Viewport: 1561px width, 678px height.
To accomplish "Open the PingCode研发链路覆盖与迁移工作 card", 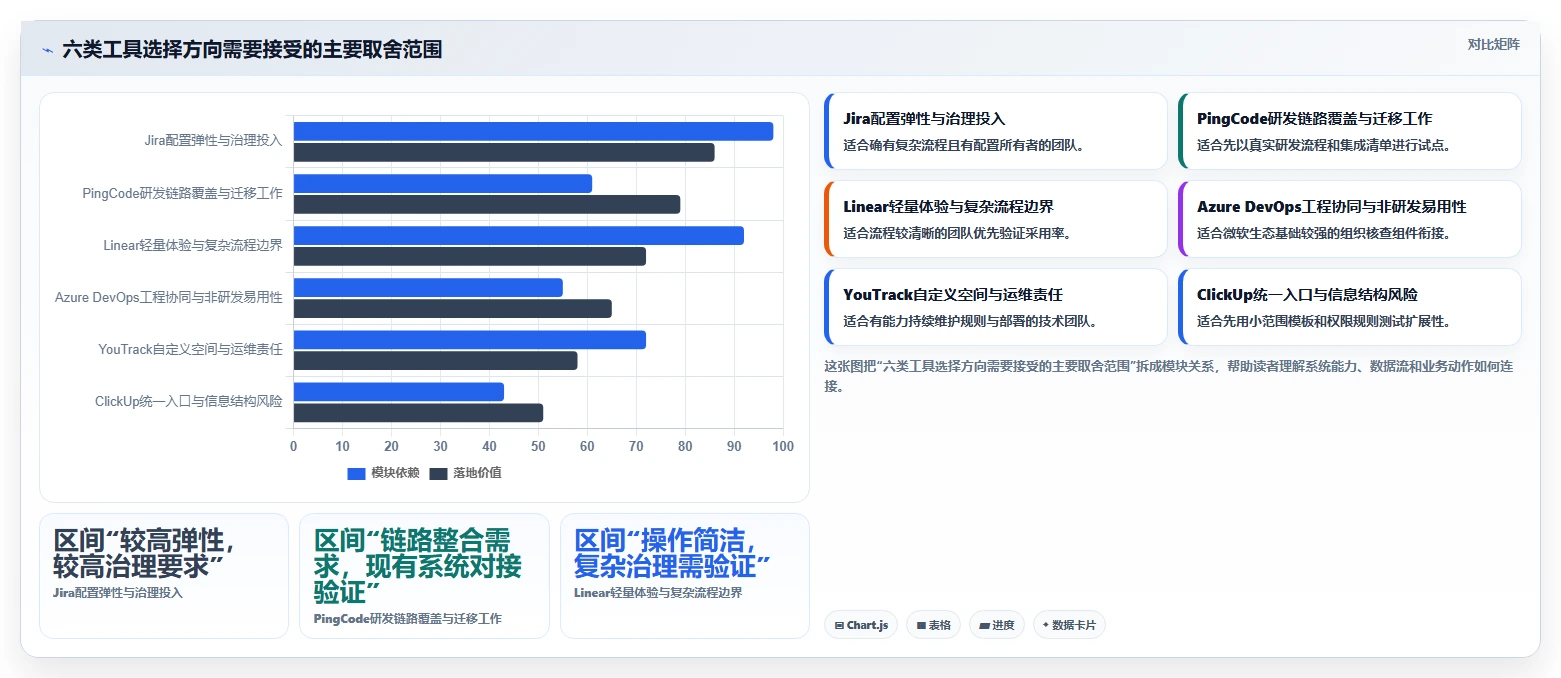I will pos(1350,131).
